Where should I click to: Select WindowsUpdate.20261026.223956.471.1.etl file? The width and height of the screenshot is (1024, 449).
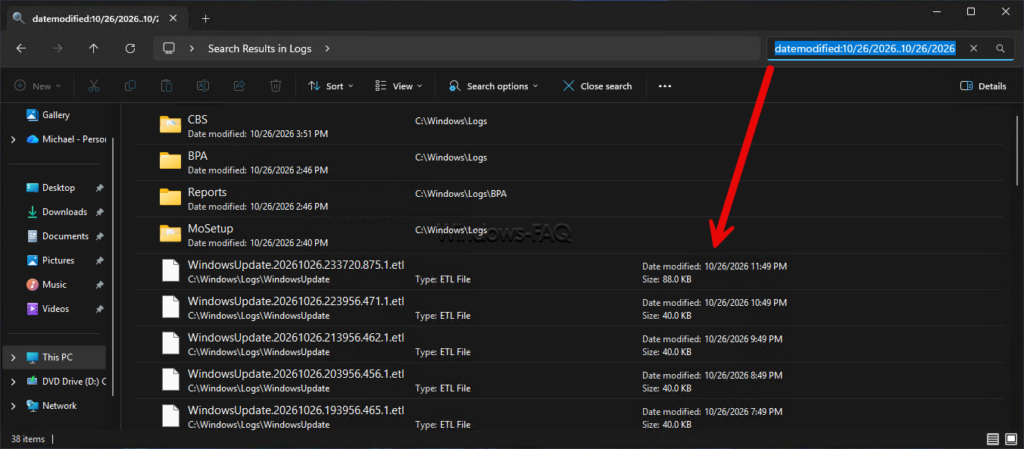[x=569, y=308]
